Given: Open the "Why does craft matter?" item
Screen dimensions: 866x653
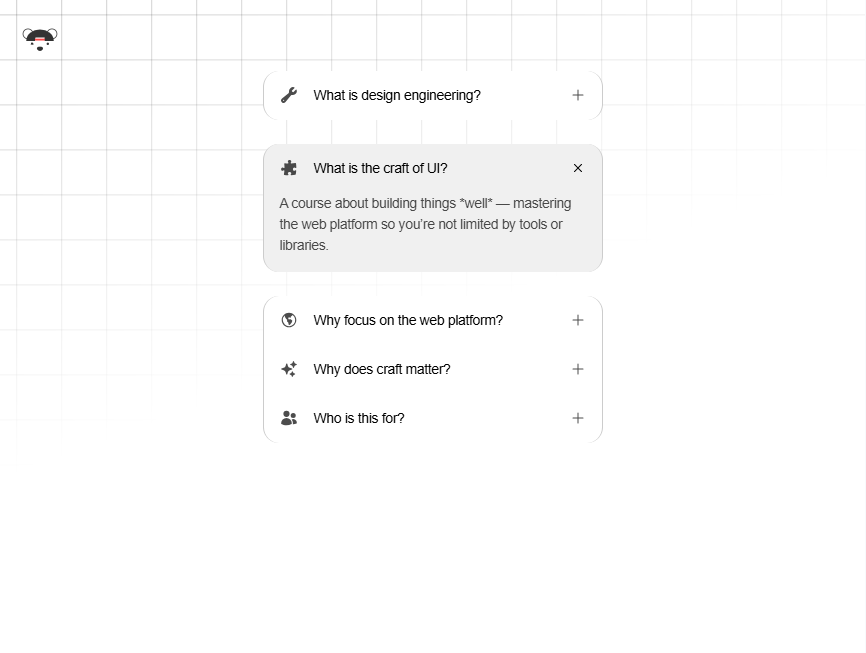Looking at the screenshot, I should pos(382,369).
